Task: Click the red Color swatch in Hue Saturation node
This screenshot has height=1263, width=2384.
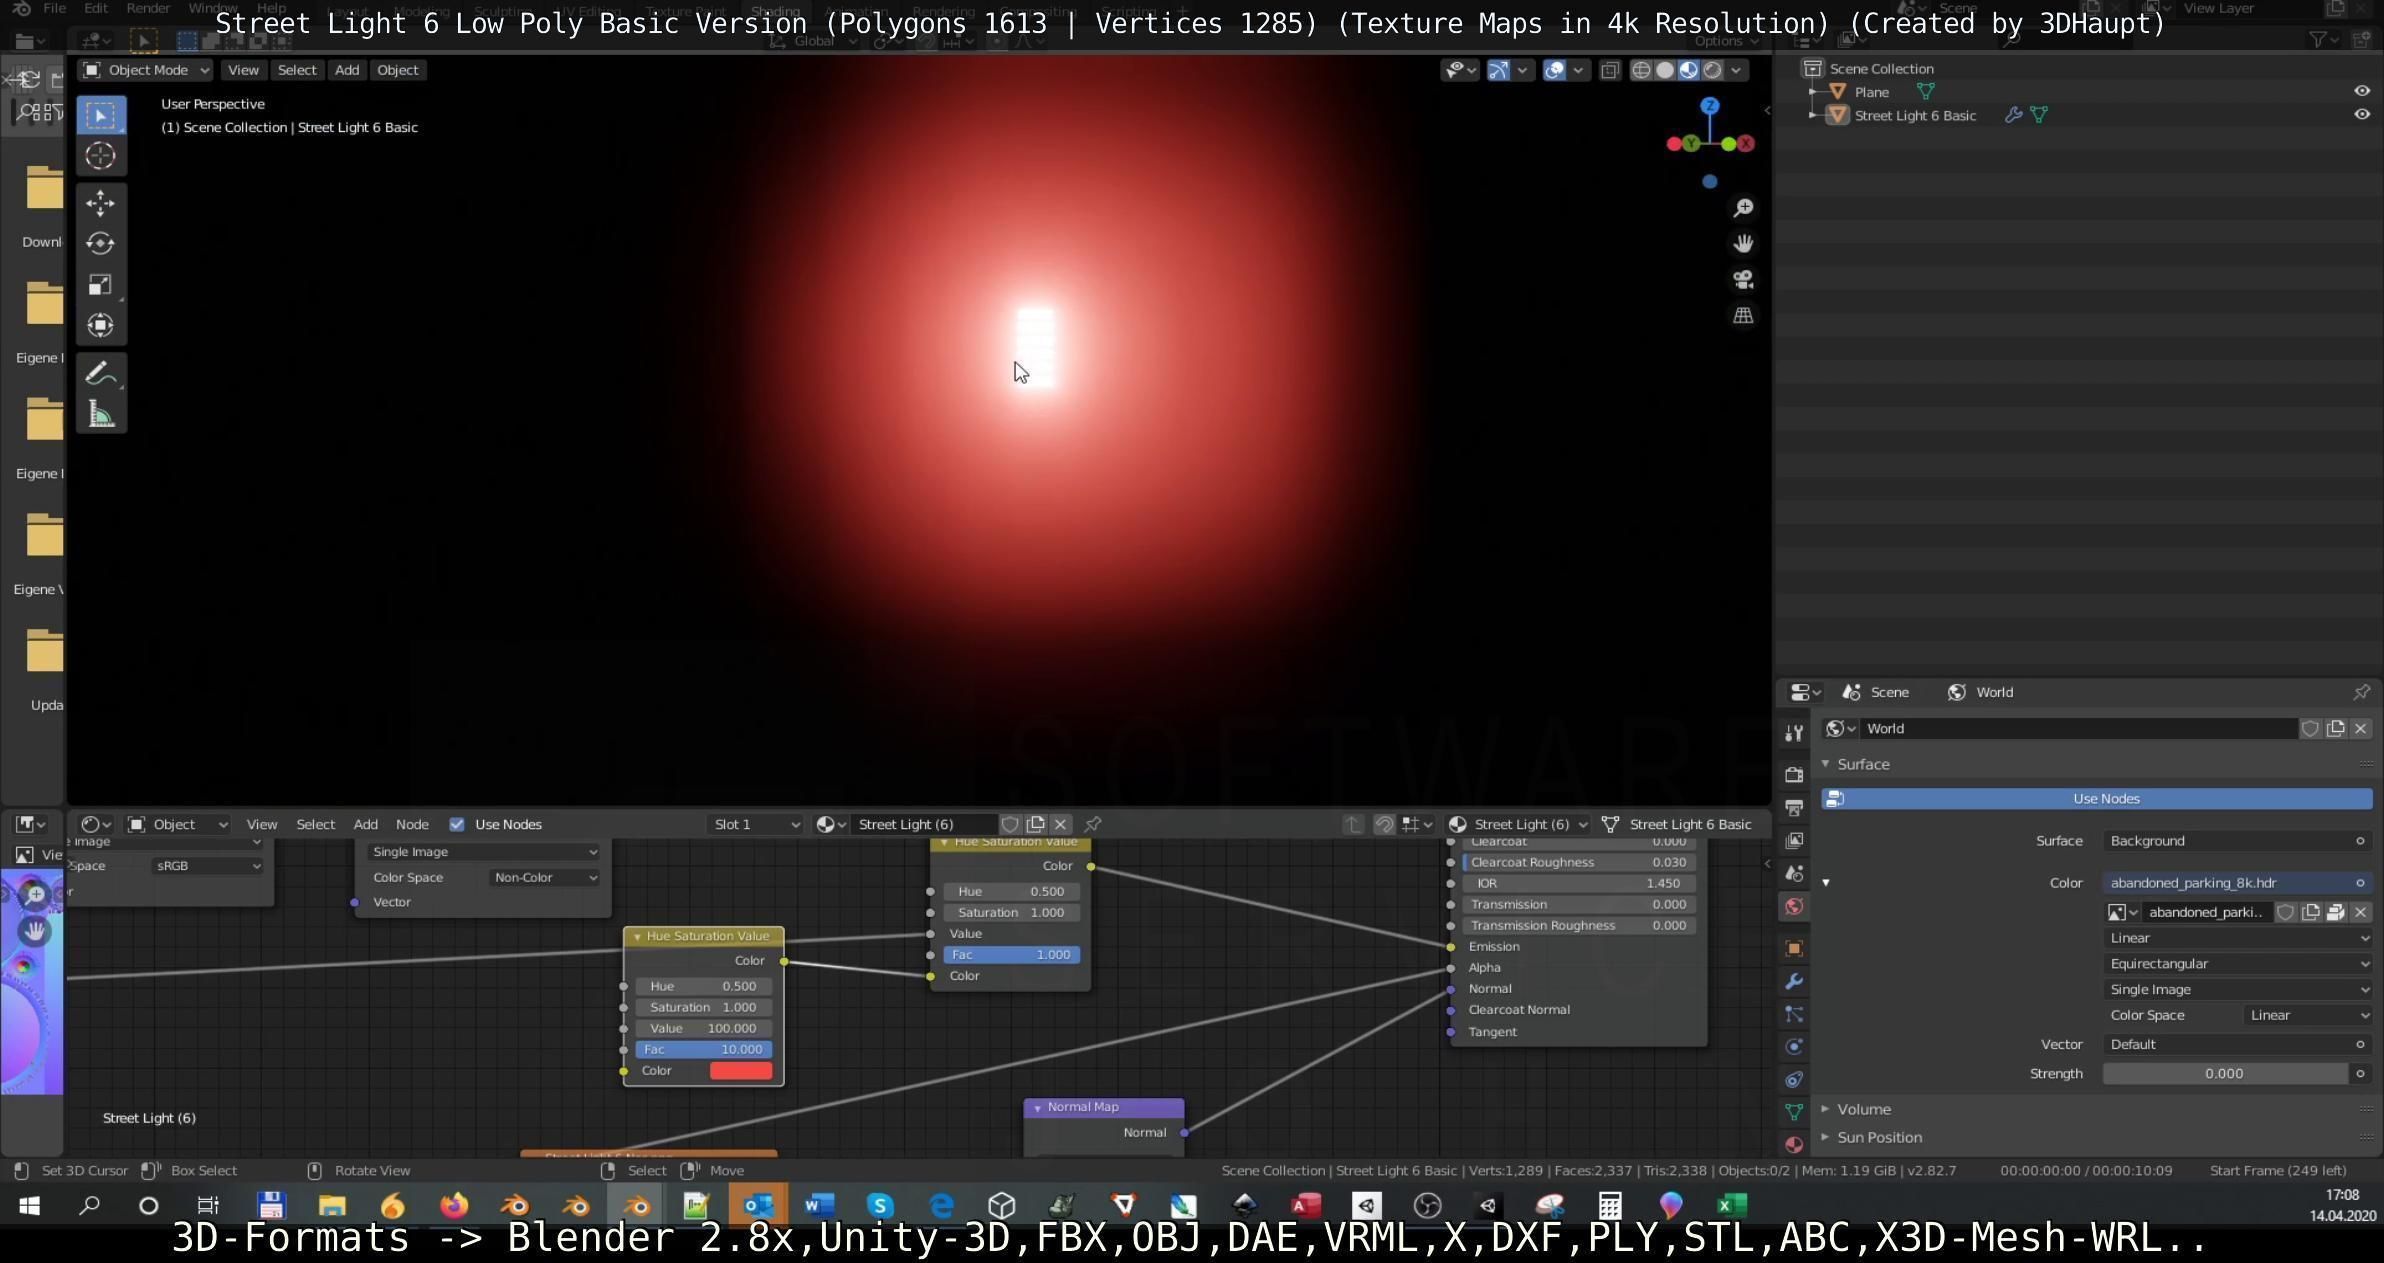Action: tap(740, 1070)
